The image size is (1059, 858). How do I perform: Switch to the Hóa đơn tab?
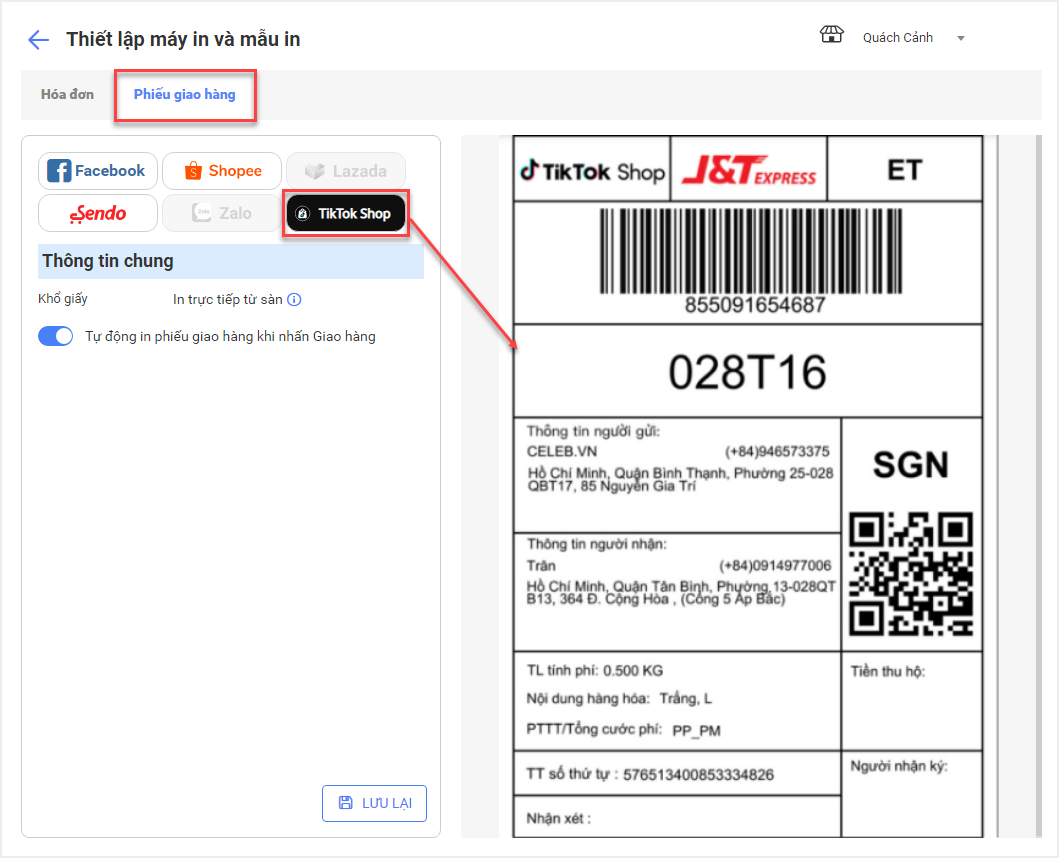[x=68, y=95]
